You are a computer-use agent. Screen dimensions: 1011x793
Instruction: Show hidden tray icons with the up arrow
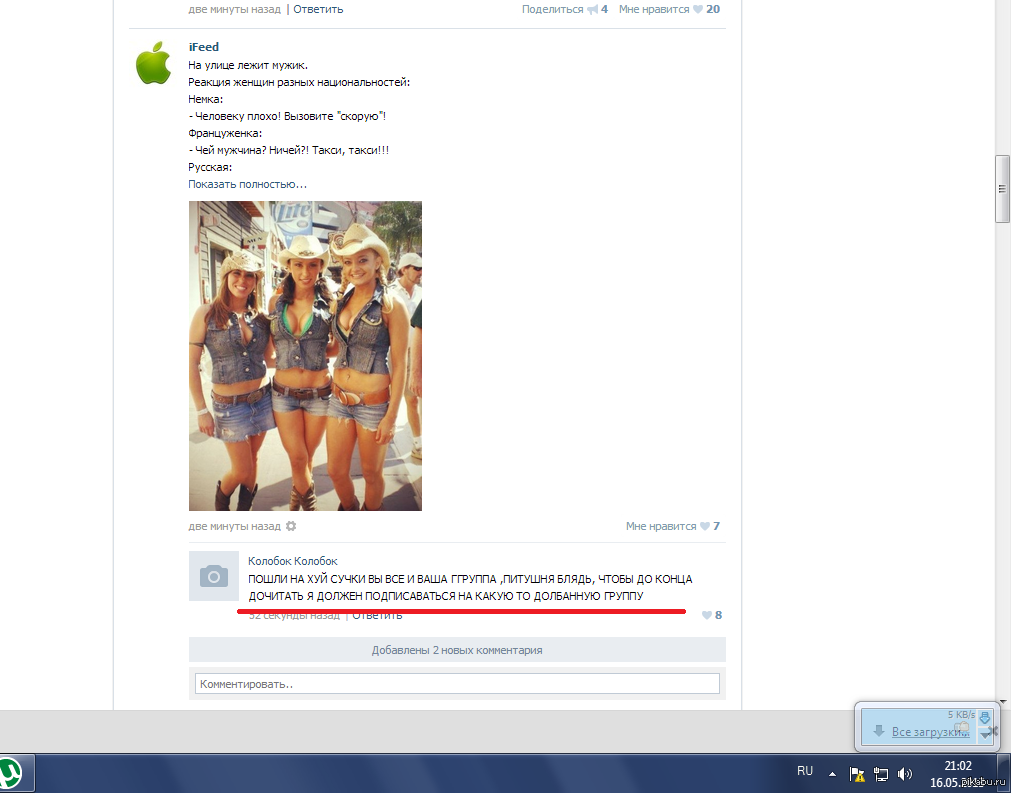[x=832, y=773]
